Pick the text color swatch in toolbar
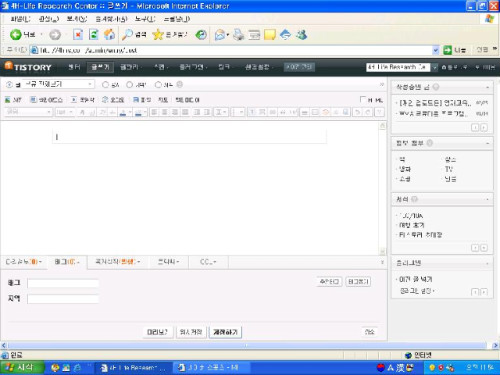 123,112
